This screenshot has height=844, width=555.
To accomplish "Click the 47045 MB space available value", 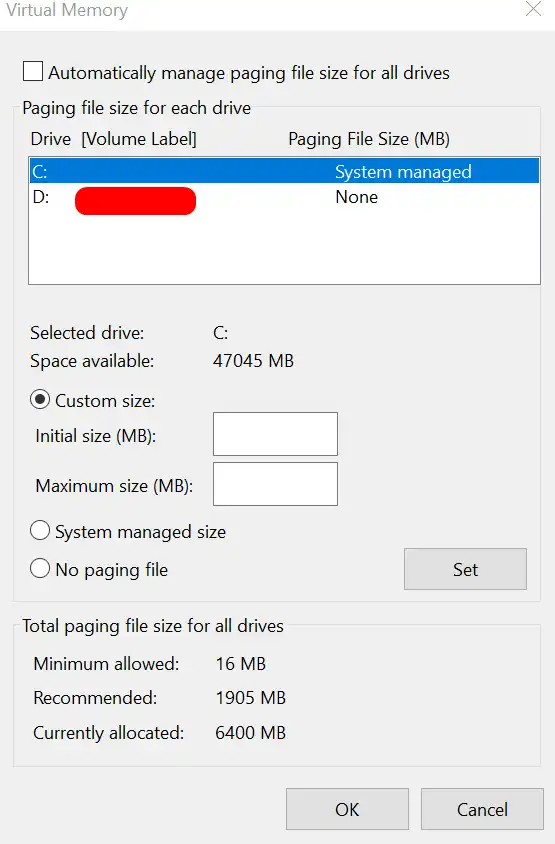I will point(253,360).
